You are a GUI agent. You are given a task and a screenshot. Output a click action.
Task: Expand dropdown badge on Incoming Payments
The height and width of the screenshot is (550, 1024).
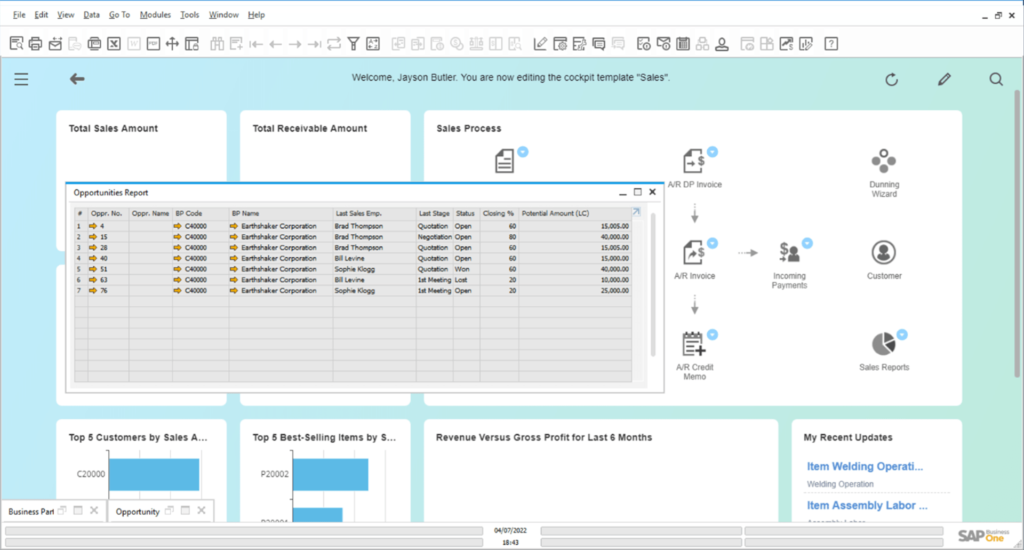[x=807, y=243]
